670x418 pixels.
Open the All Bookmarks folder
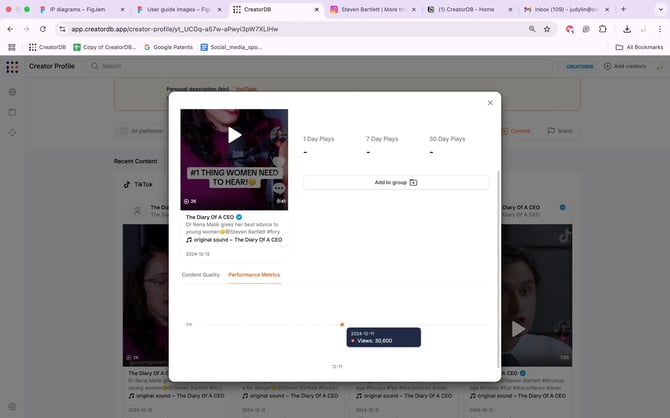(x=640, y=47)
